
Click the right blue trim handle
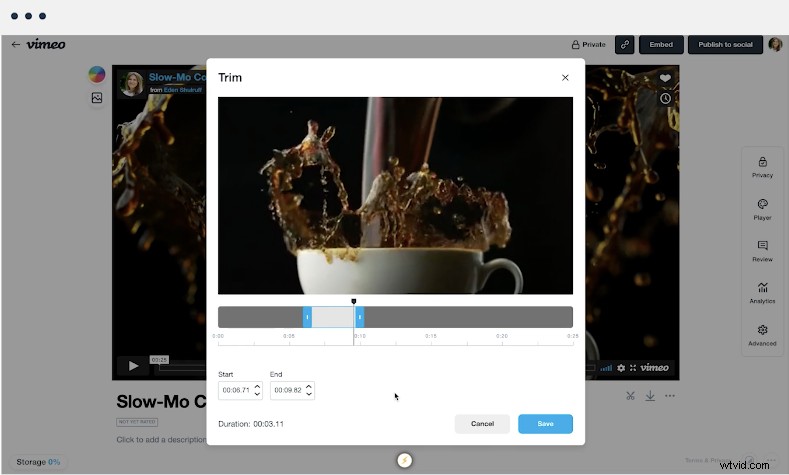pos(359,317)
